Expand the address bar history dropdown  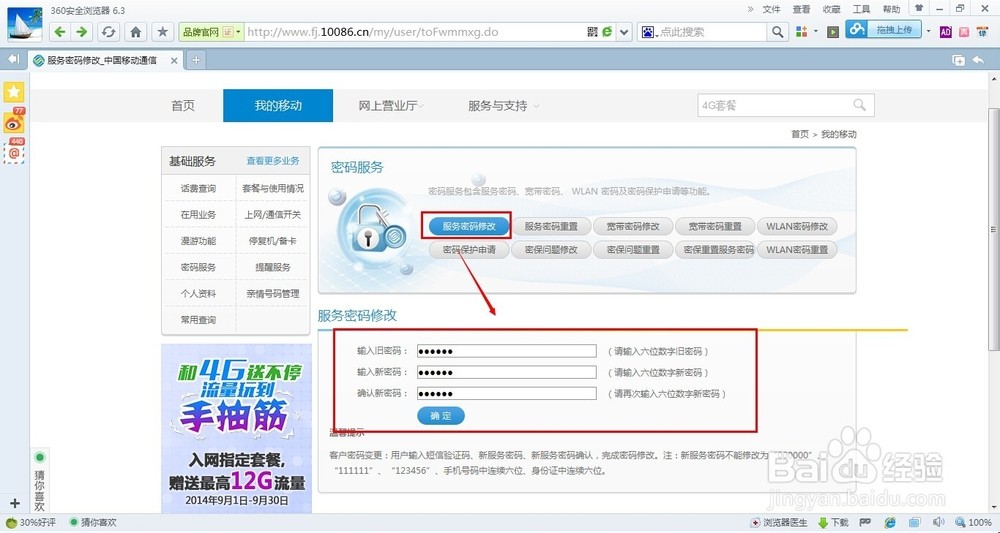pyautogui.click(x=624, y=31)
